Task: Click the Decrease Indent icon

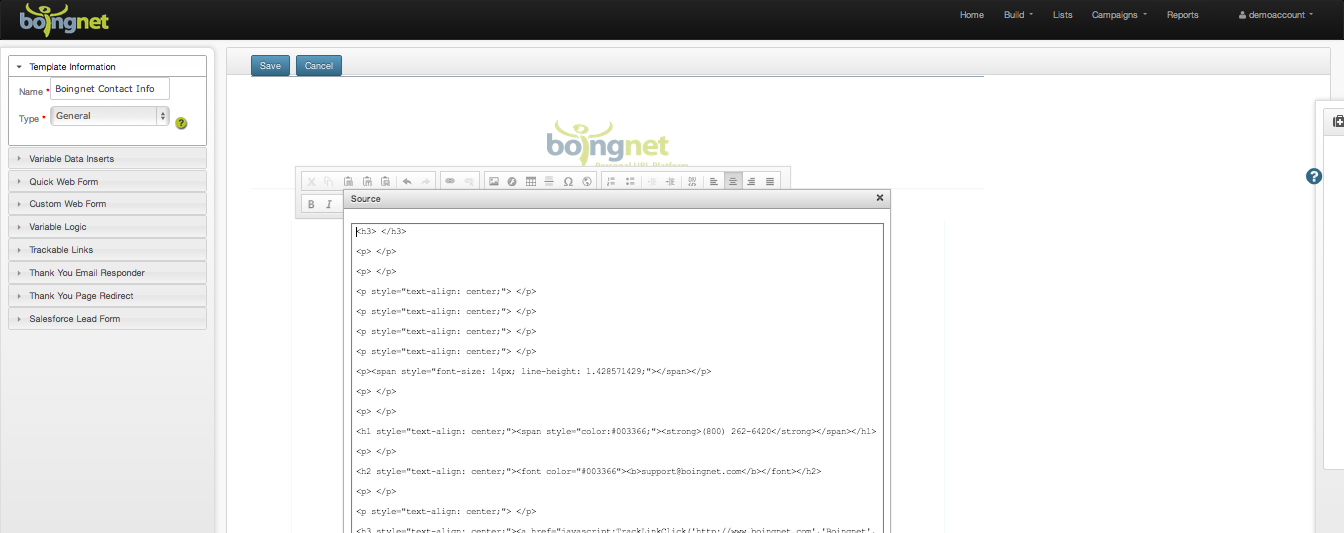Action: 652,181
